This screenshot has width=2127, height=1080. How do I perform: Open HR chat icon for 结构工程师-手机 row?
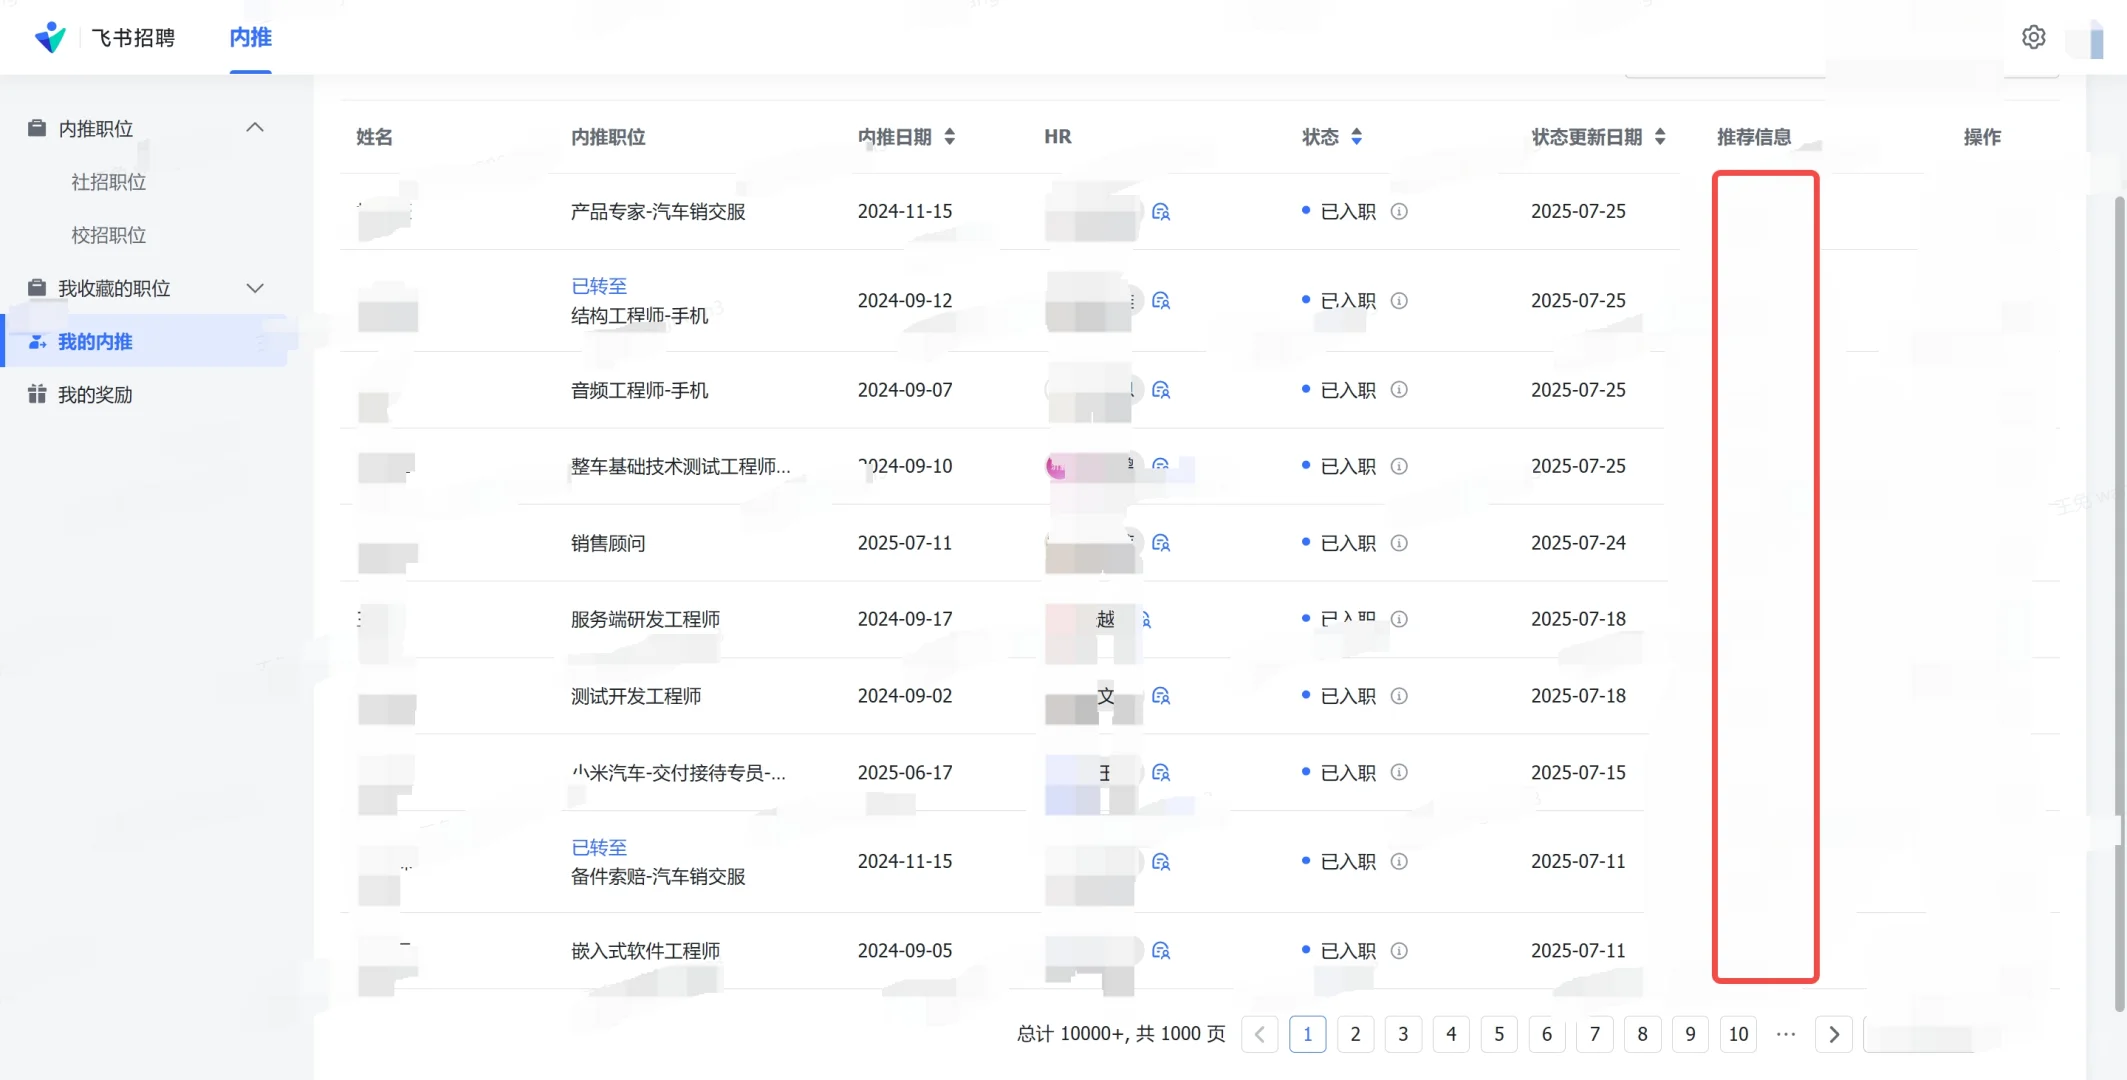pos(1161,301)
